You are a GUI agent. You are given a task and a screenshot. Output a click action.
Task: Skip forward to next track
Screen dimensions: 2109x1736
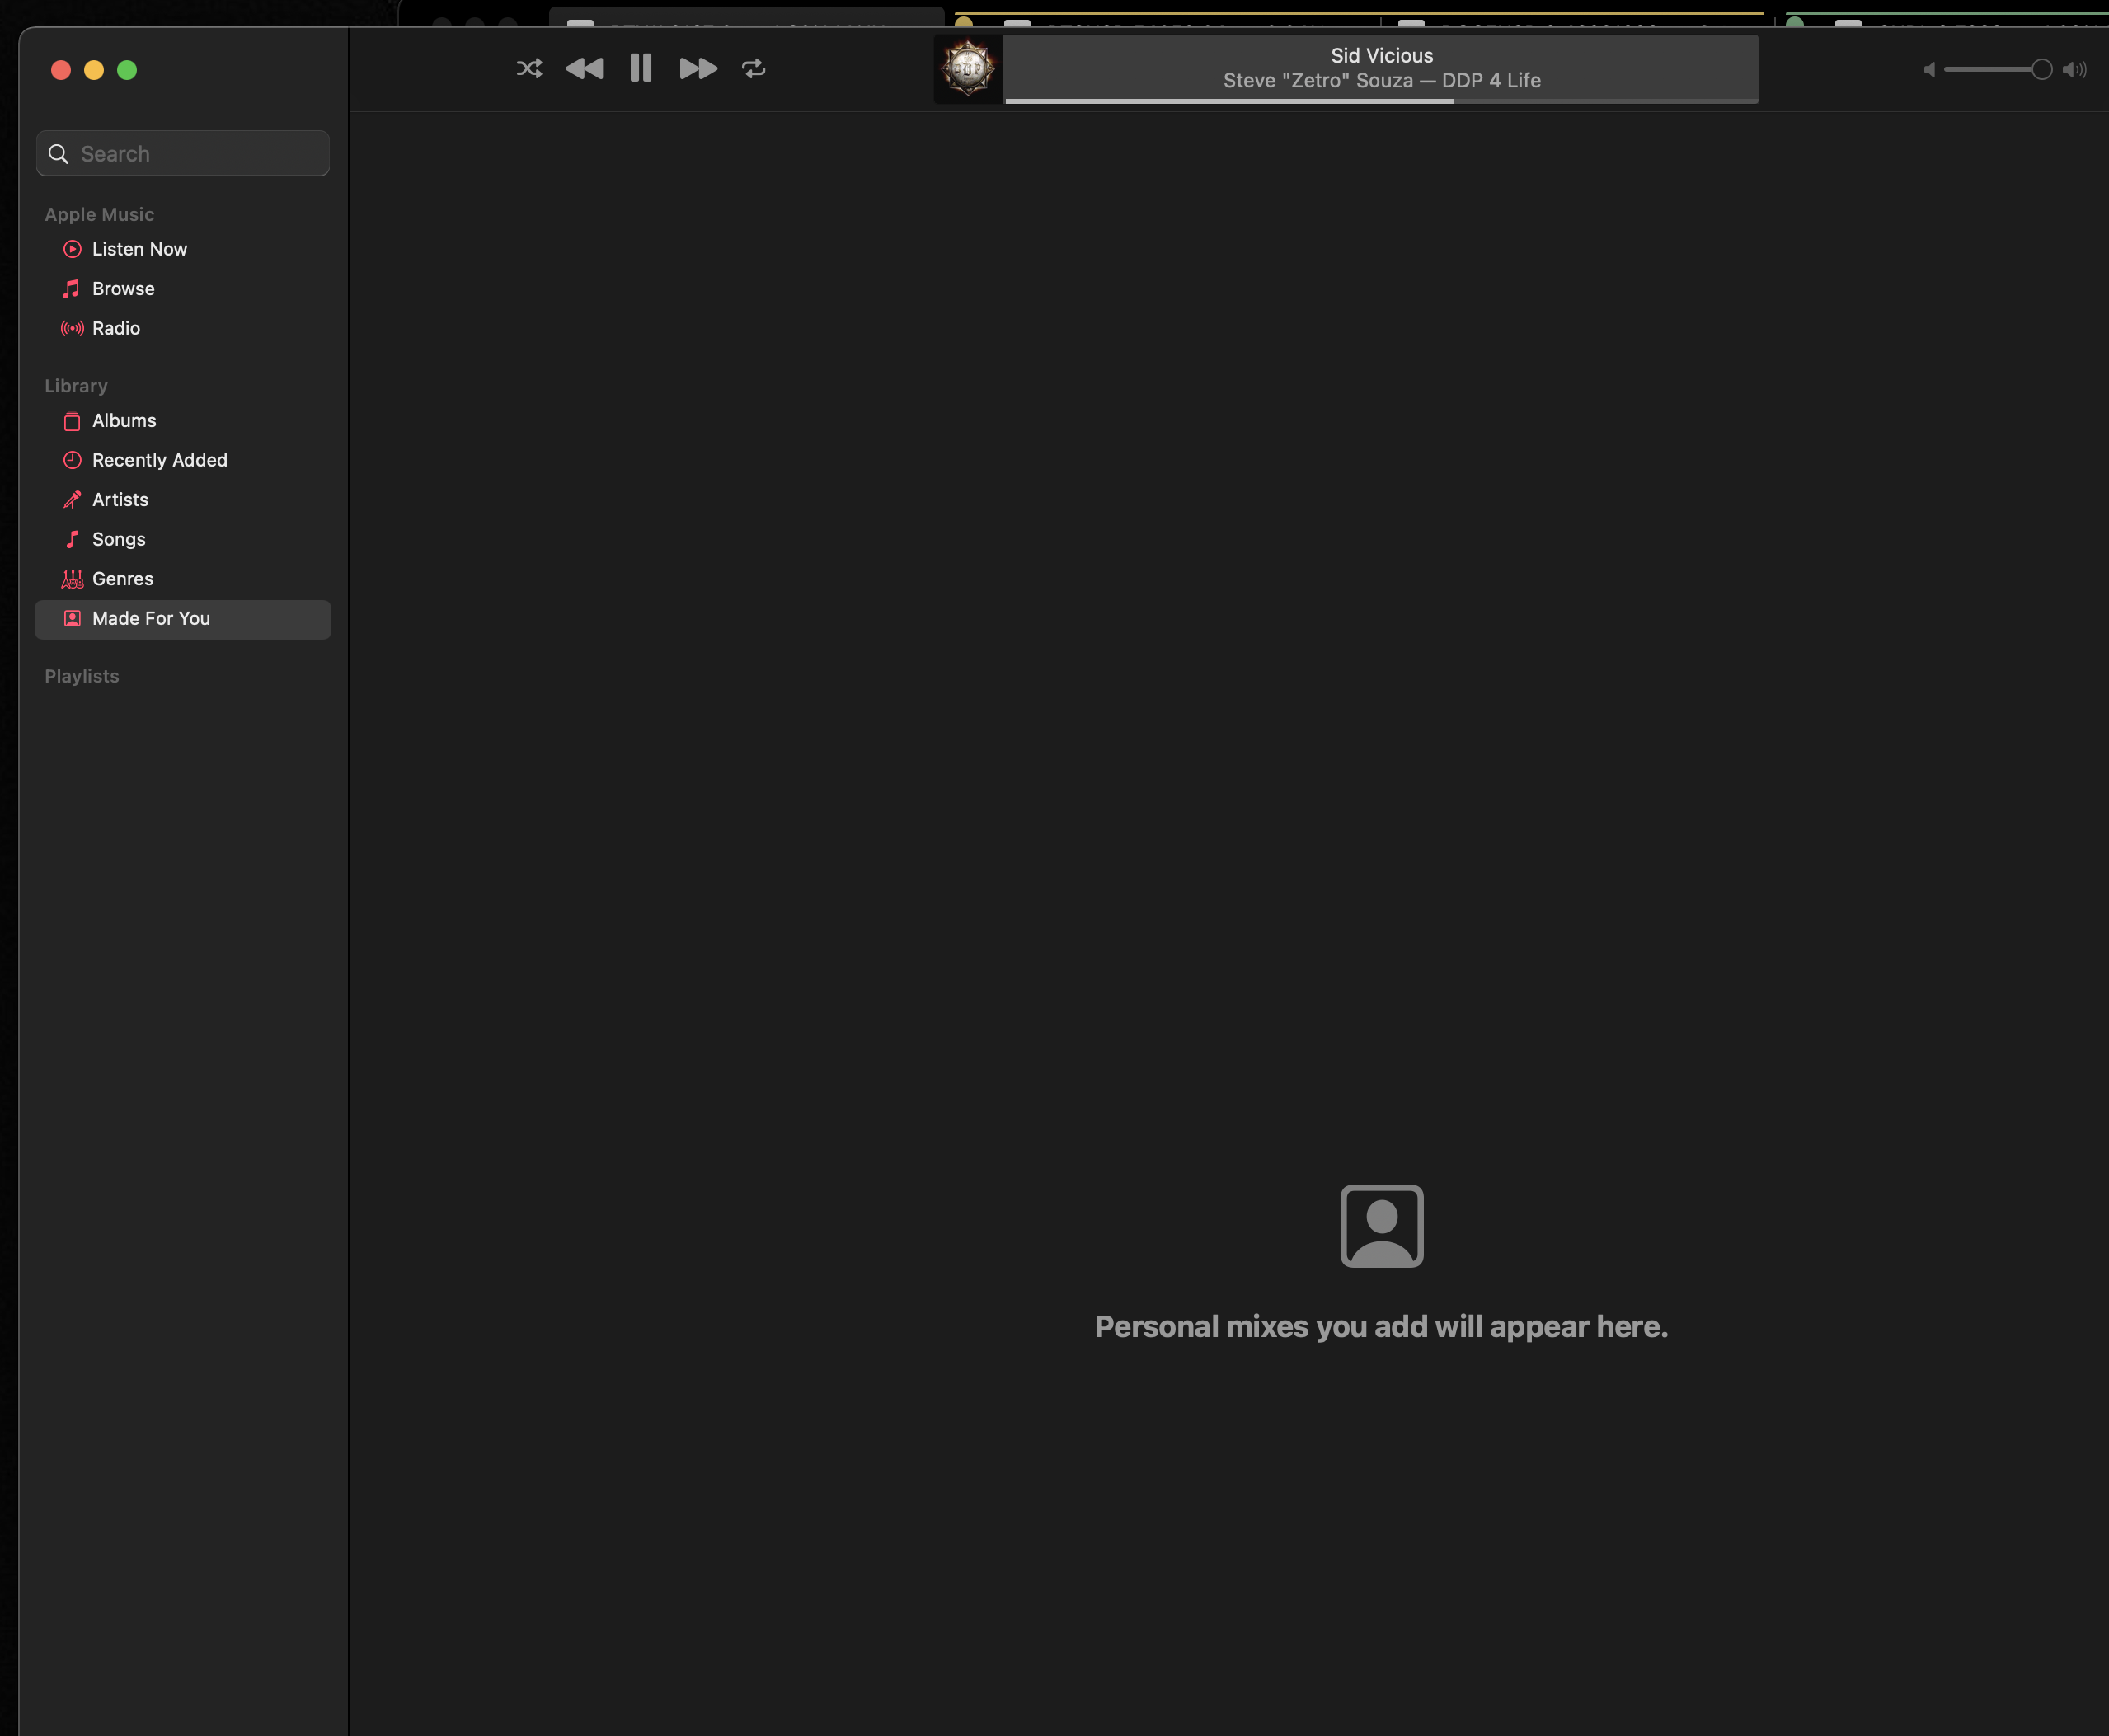tap(698, 68)
